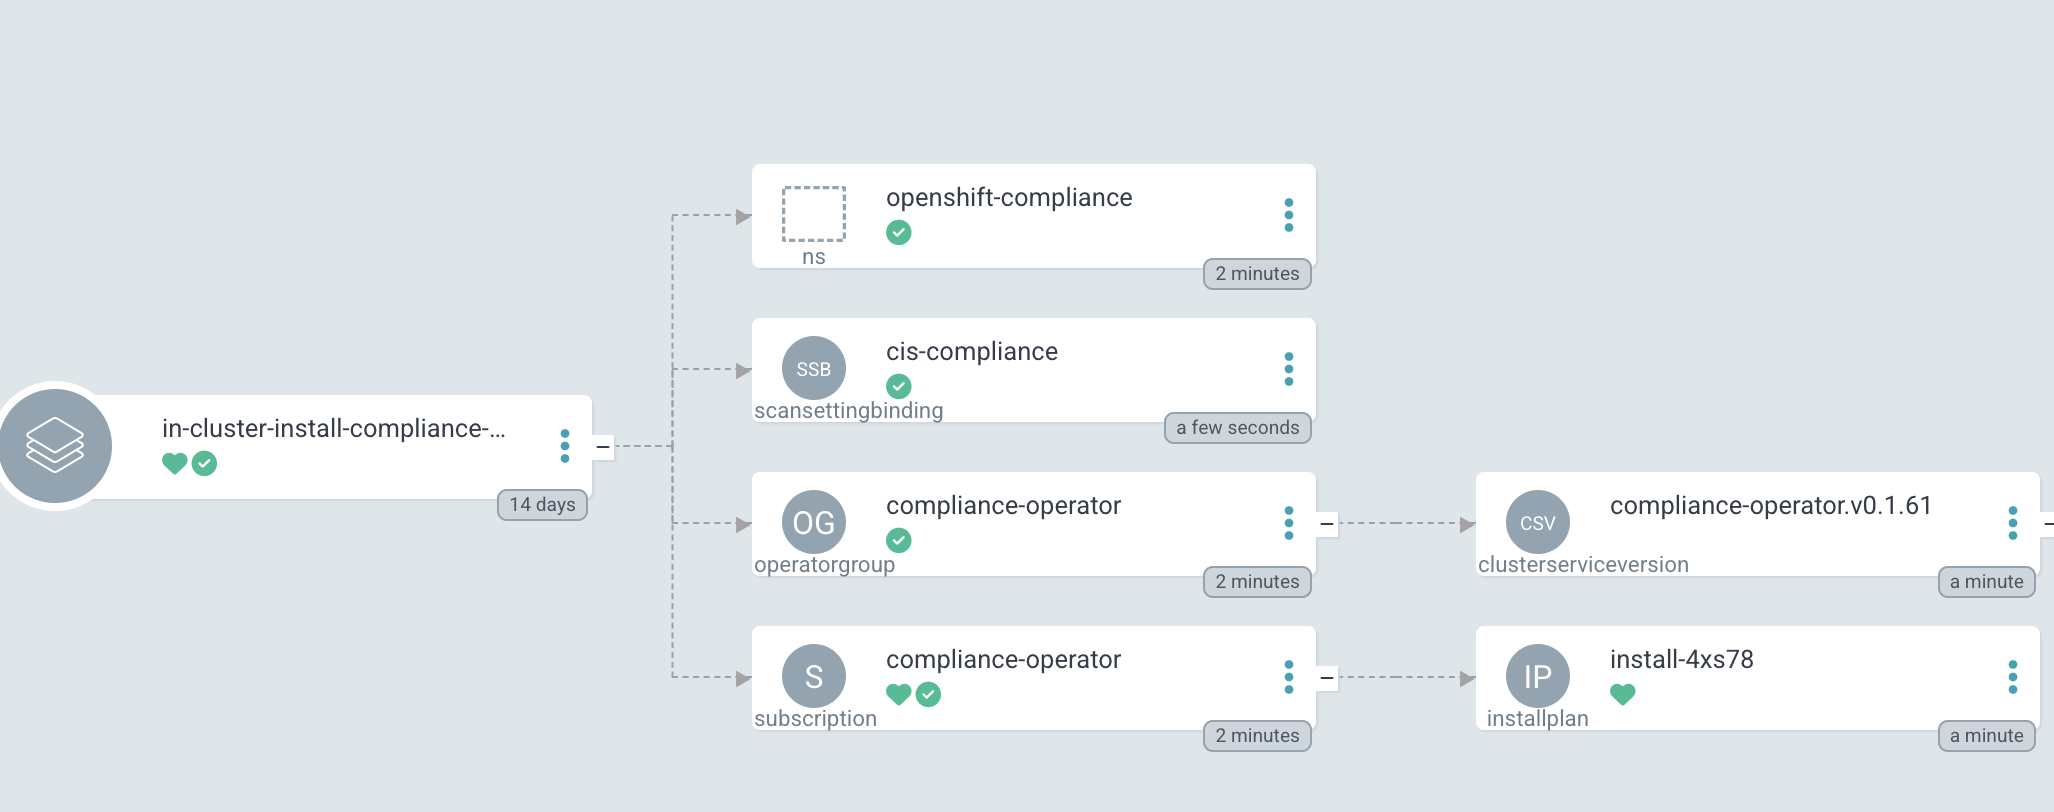Click the compliance-operator subscription name
2054x812 pixels.
(x=1004, y=660)
